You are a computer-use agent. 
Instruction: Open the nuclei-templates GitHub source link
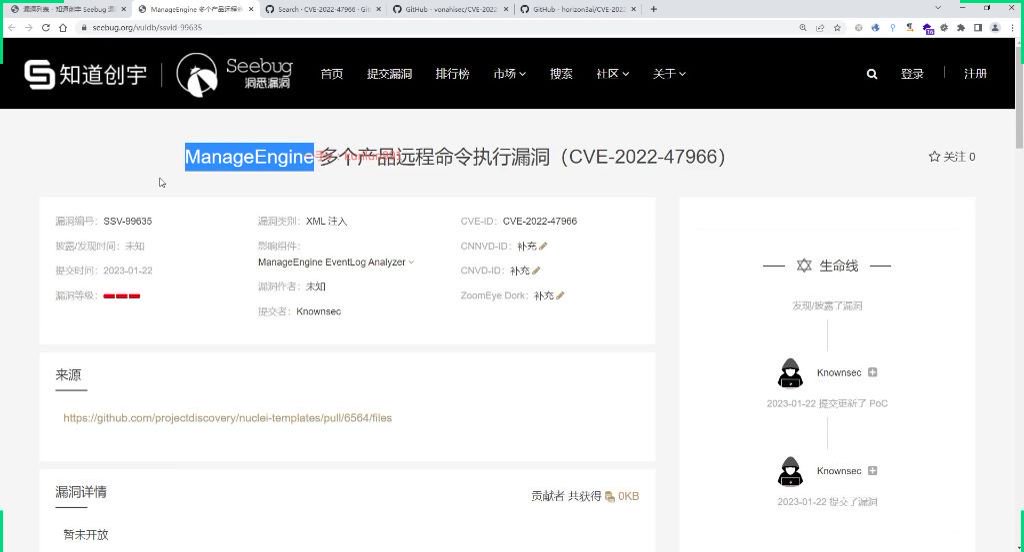227,418
